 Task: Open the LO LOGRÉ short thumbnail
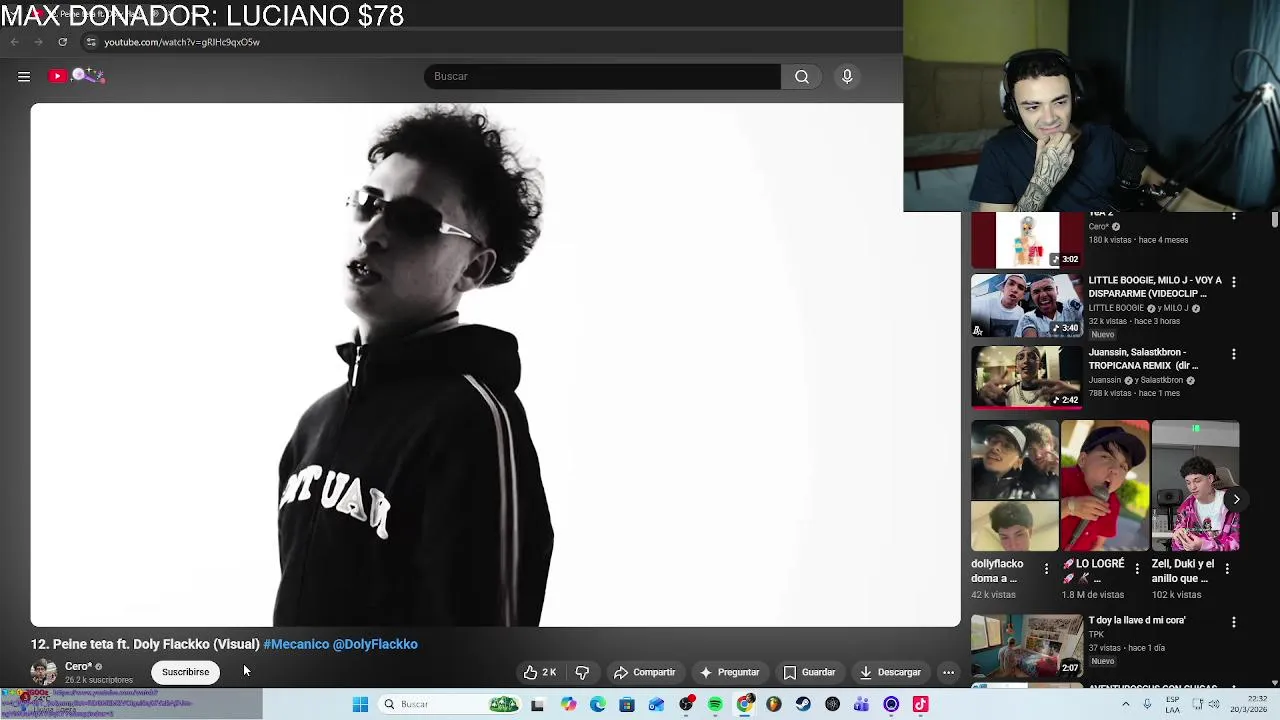click(1105, 486)
